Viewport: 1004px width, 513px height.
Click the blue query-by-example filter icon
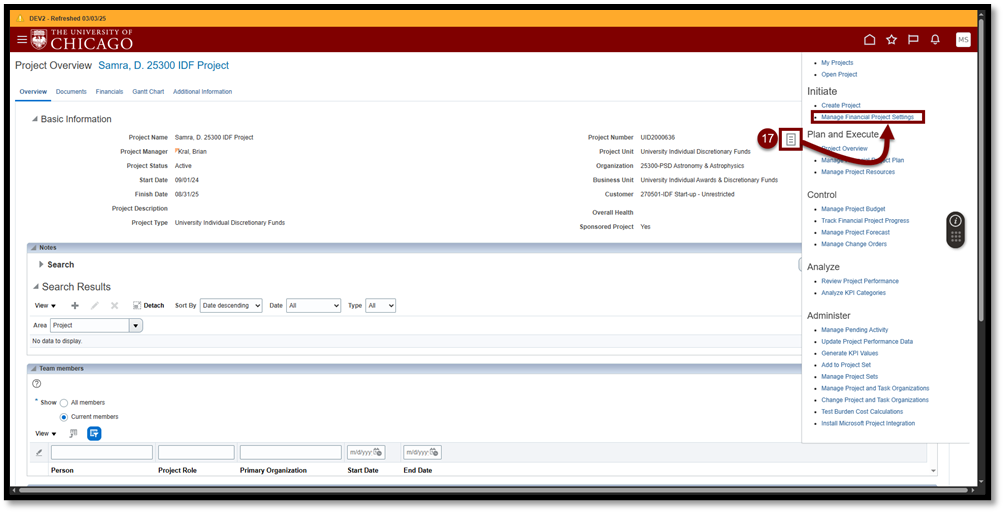pos(94,433)
